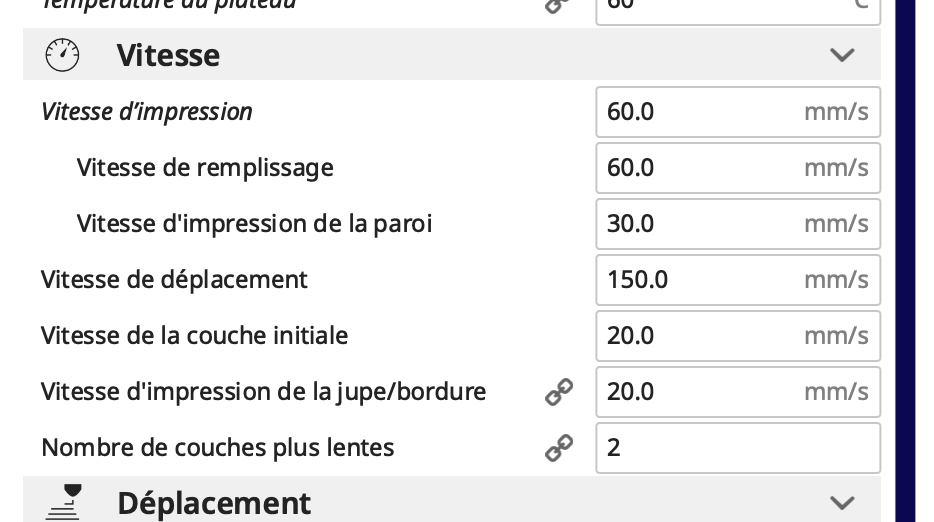Click the Vitesse d'impression de la paroi field
Image resolution: width=934 pixels, height=522 pixels.
pyautogui.click(x=737, y=223)
